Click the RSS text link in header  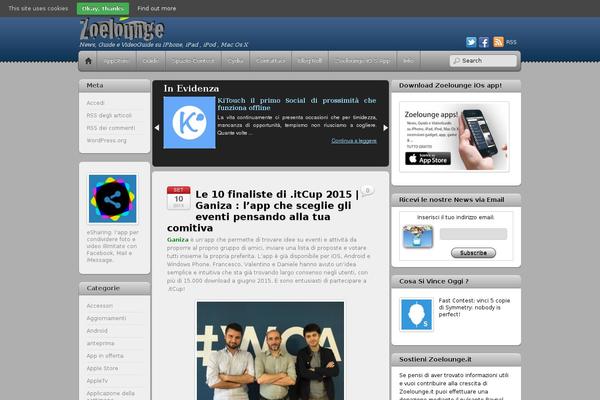(x=511, y=42)
